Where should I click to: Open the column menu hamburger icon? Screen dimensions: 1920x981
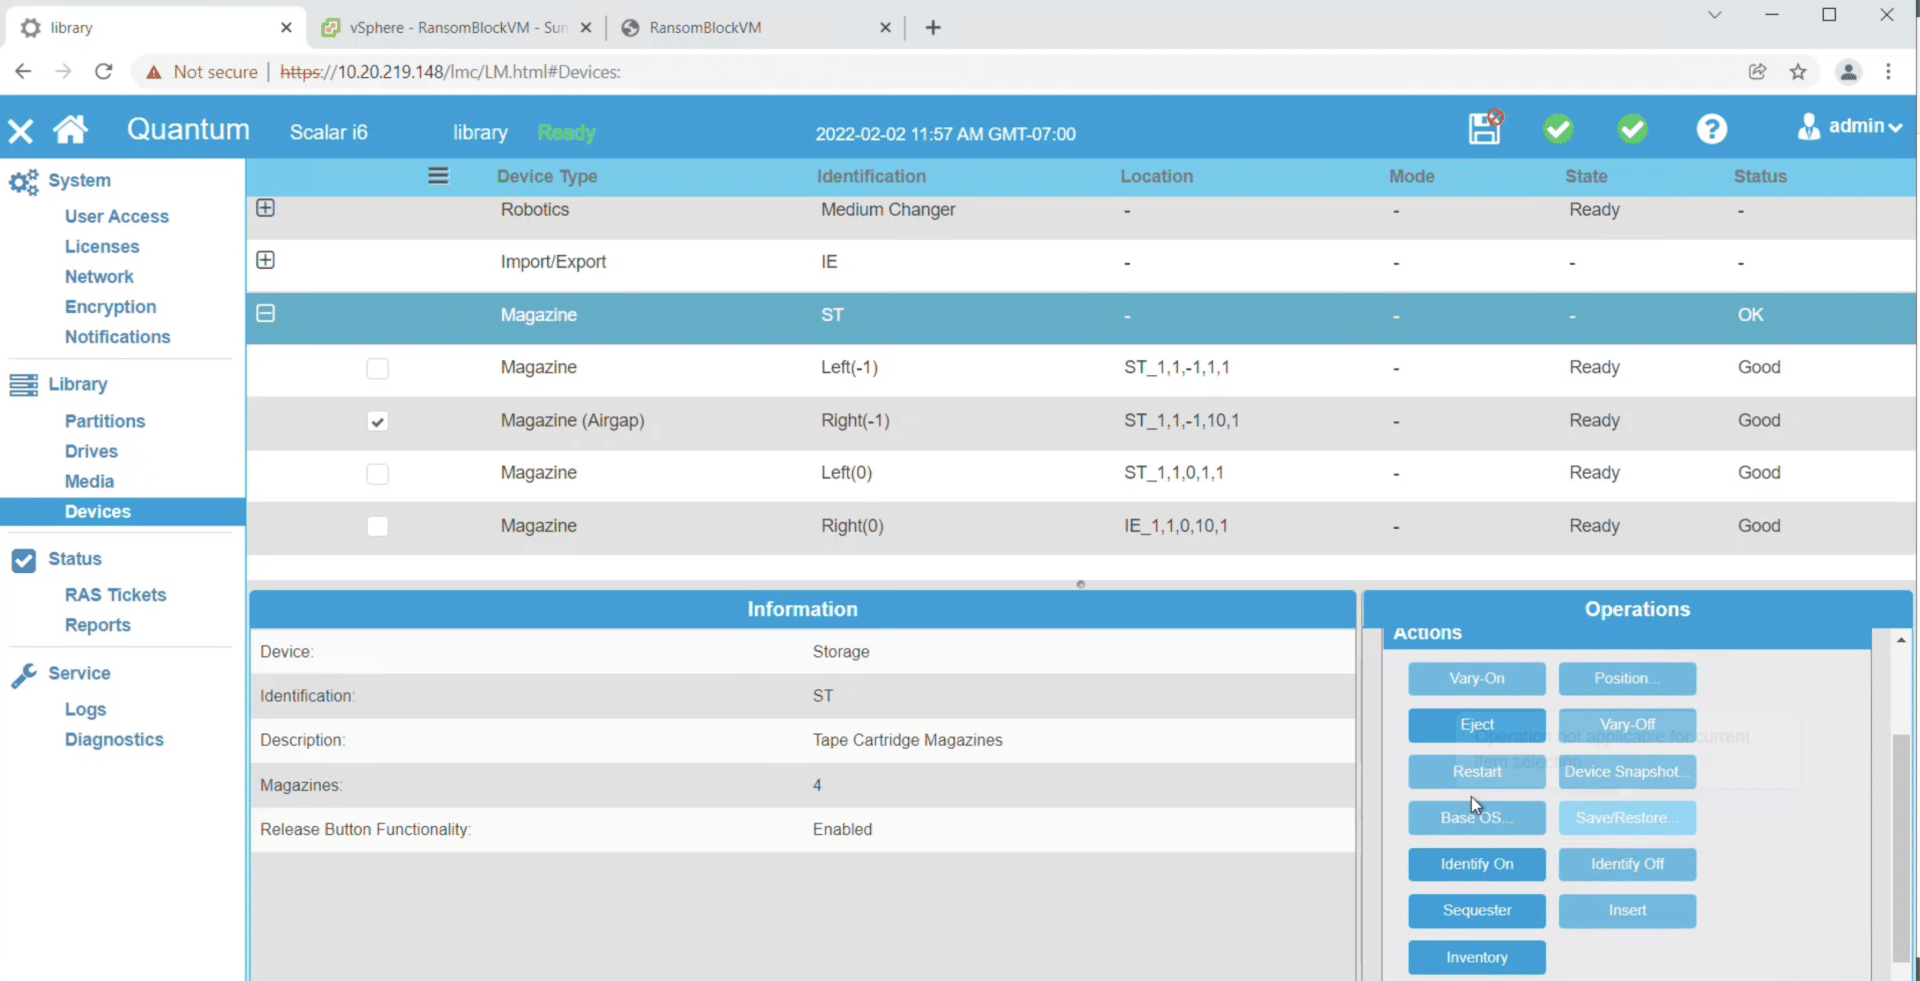pos(438,176)
